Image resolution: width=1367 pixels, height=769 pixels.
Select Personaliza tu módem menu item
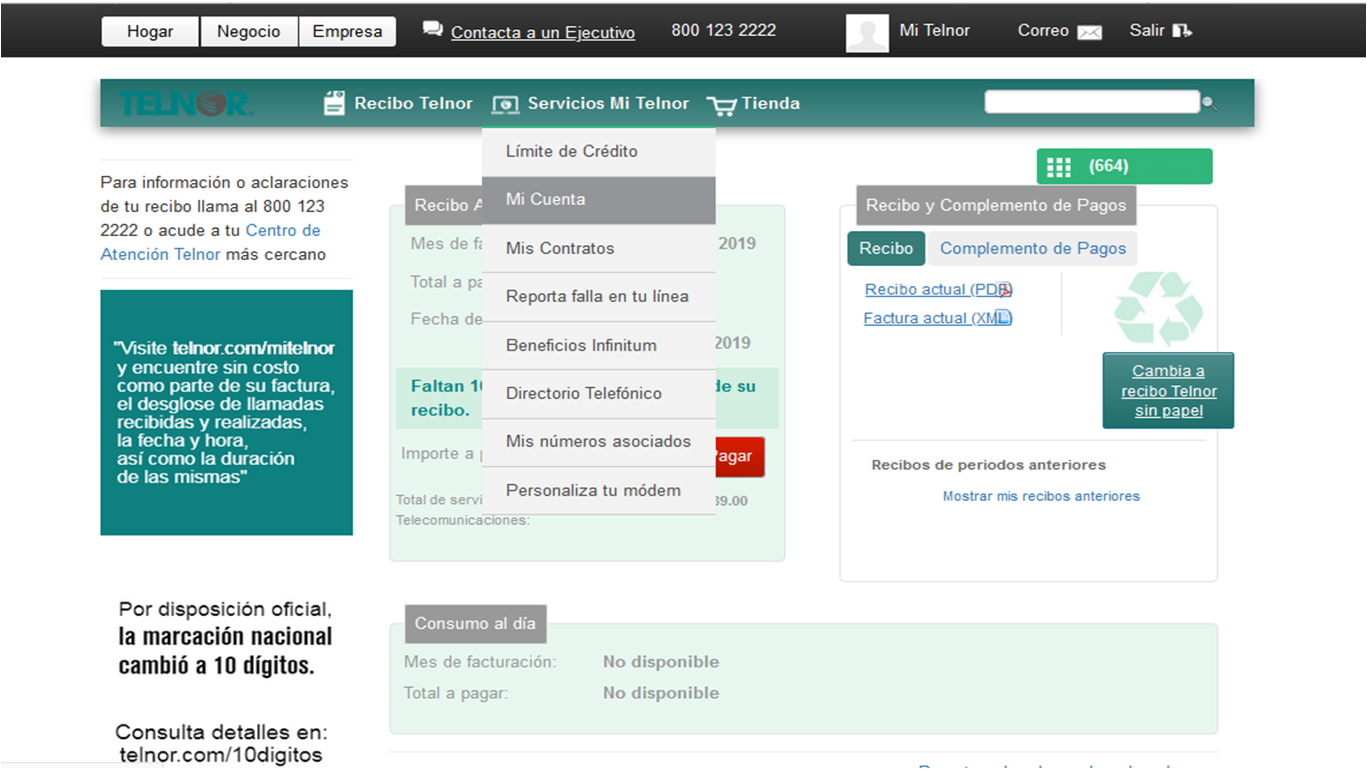click(598, 490)
